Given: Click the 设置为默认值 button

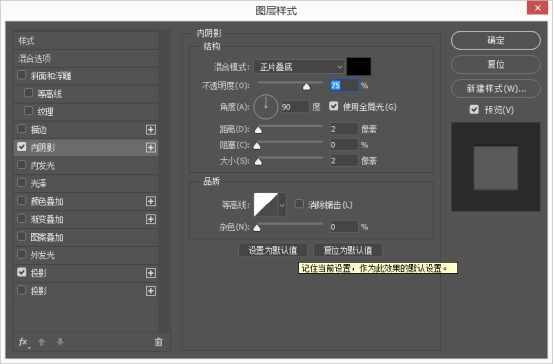Looking at the screenshot, I should [273, 250].
